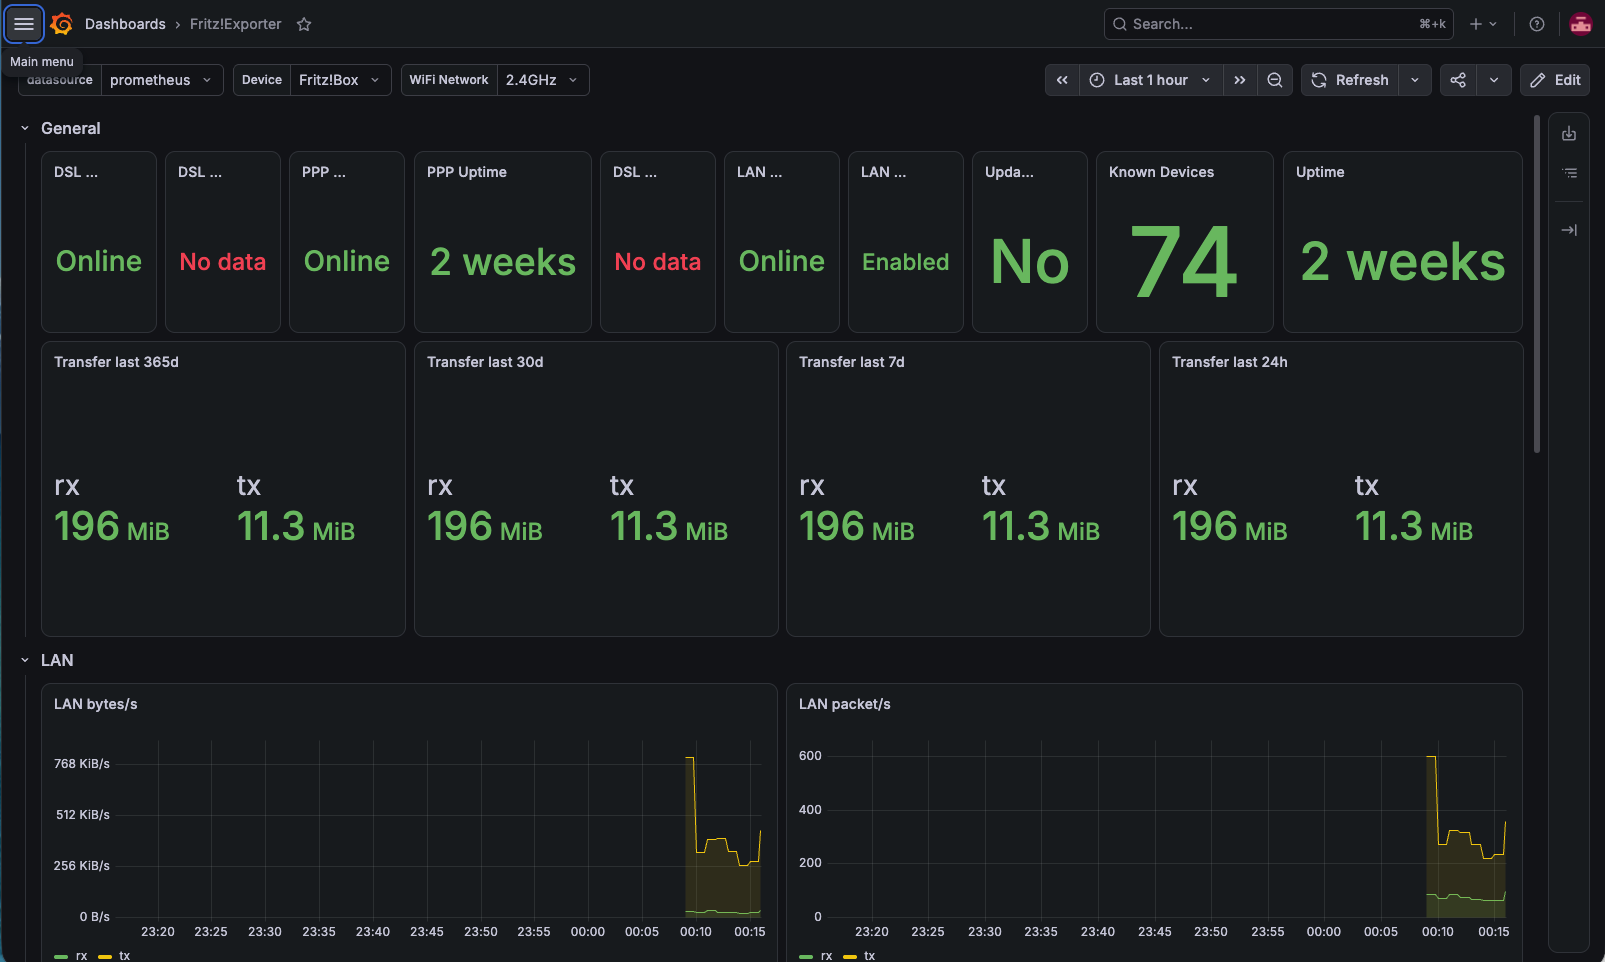The image size is (1605, 962).
Task: Click the Known Devices value 74
Action: click(1185, 262)
